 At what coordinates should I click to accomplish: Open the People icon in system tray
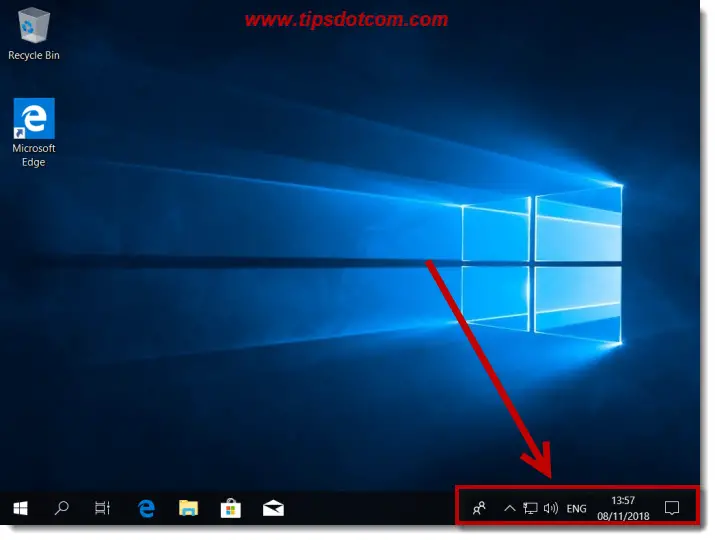click(479, 508)
